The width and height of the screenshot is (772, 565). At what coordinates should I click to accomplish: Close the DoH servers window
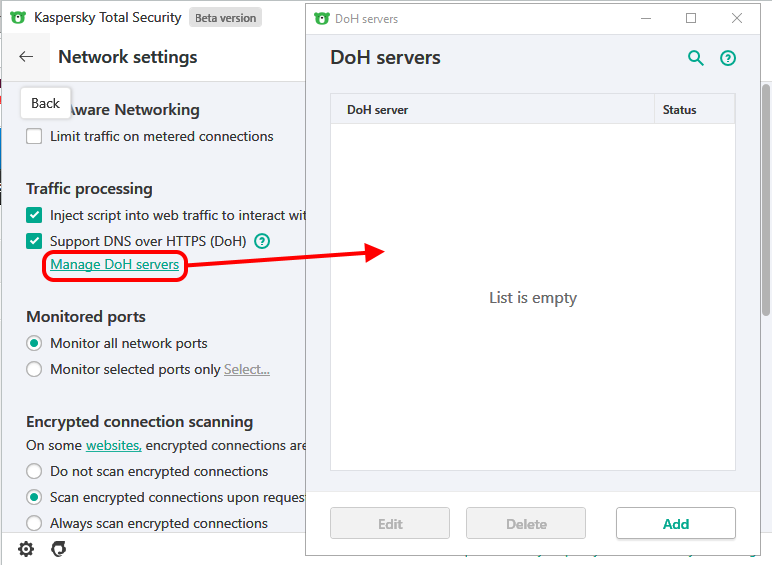(737, 19)
